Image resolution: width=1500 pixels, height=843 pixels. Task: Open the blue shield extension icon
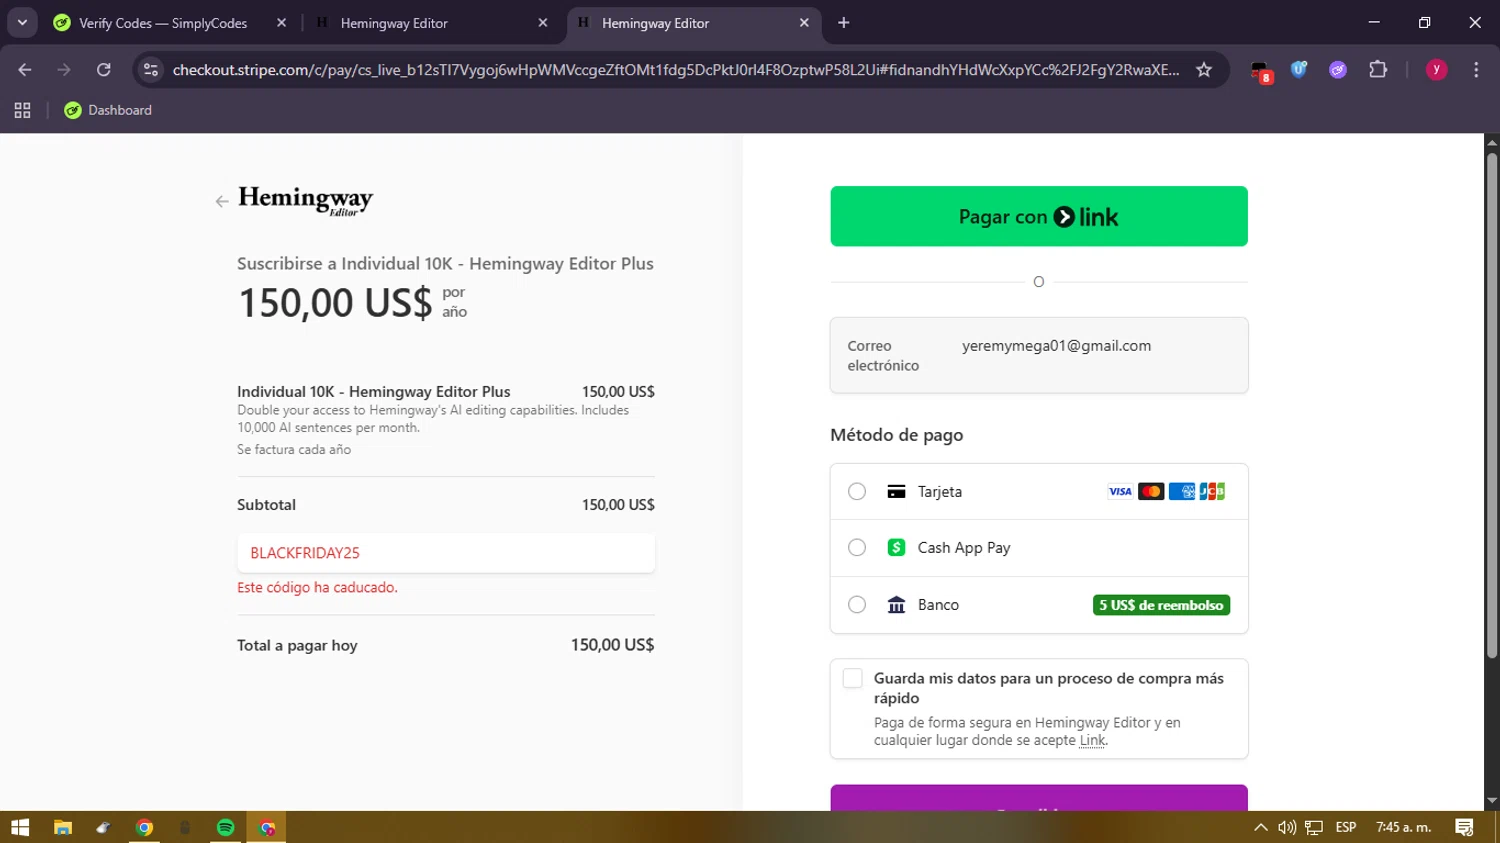click(1299, 69)
